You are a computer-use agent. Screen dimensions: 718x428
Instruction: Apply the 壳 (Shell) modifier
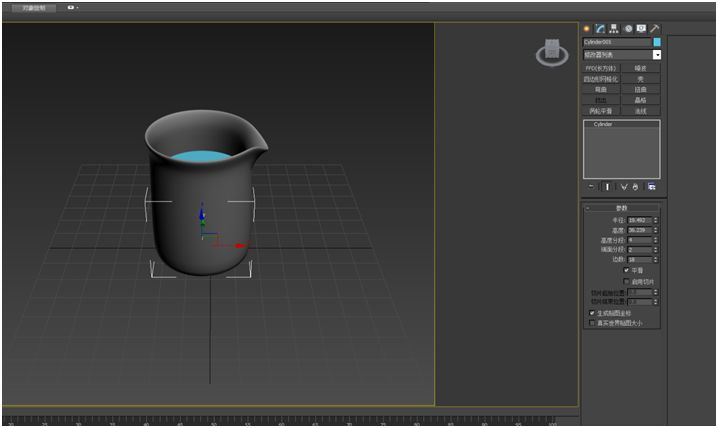tap(641, 79)
